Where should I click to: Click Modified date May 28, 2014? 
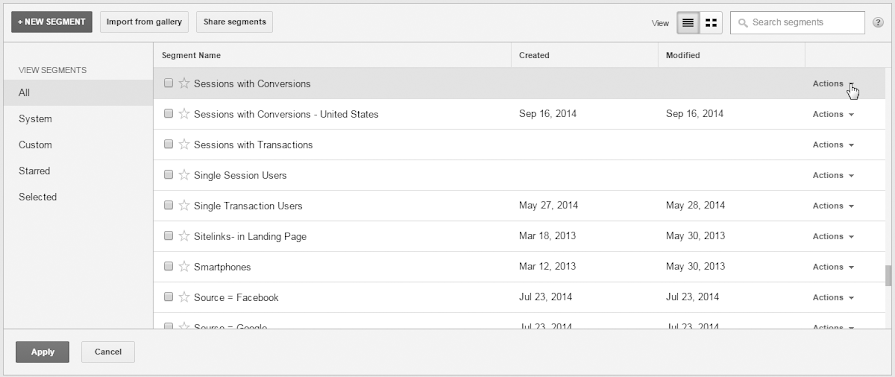tap(695, 205)
